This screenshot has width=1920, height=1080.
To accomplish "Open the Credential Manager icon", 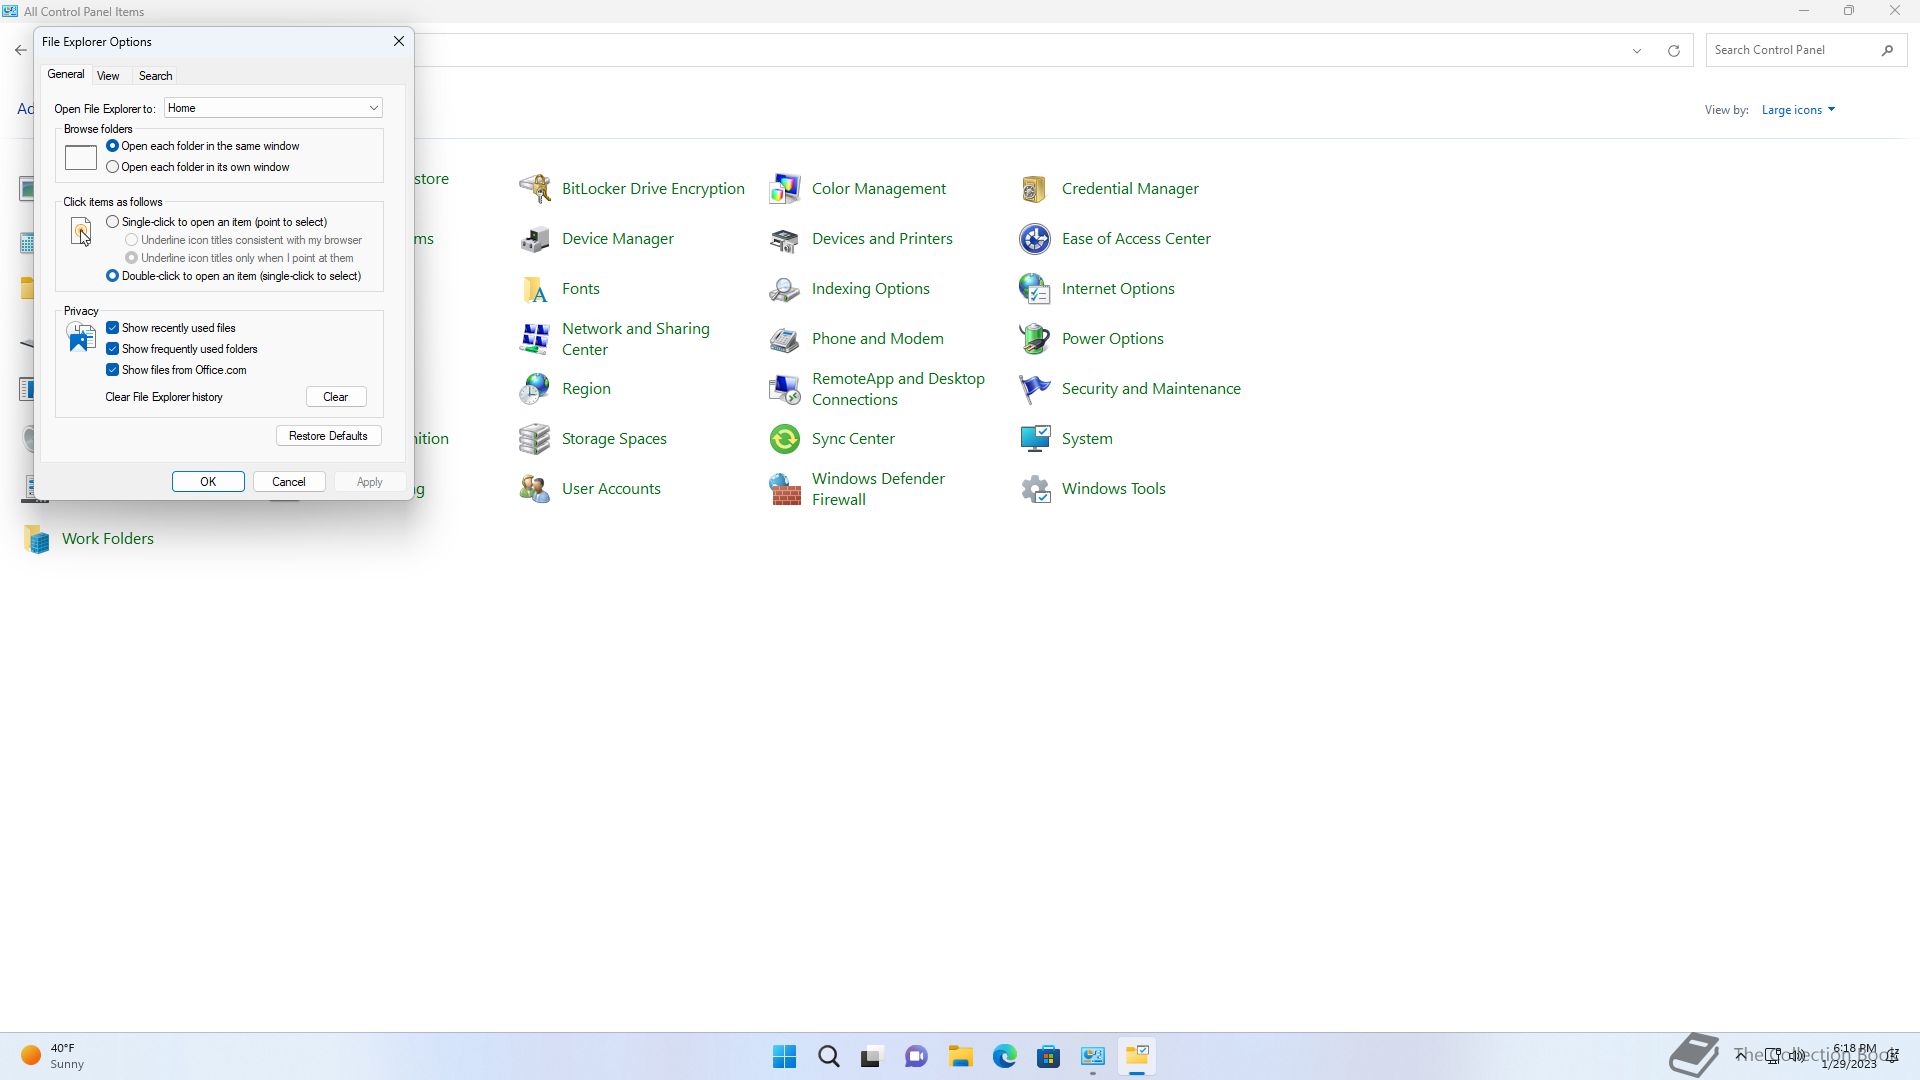I will (x=1035, y=188).
